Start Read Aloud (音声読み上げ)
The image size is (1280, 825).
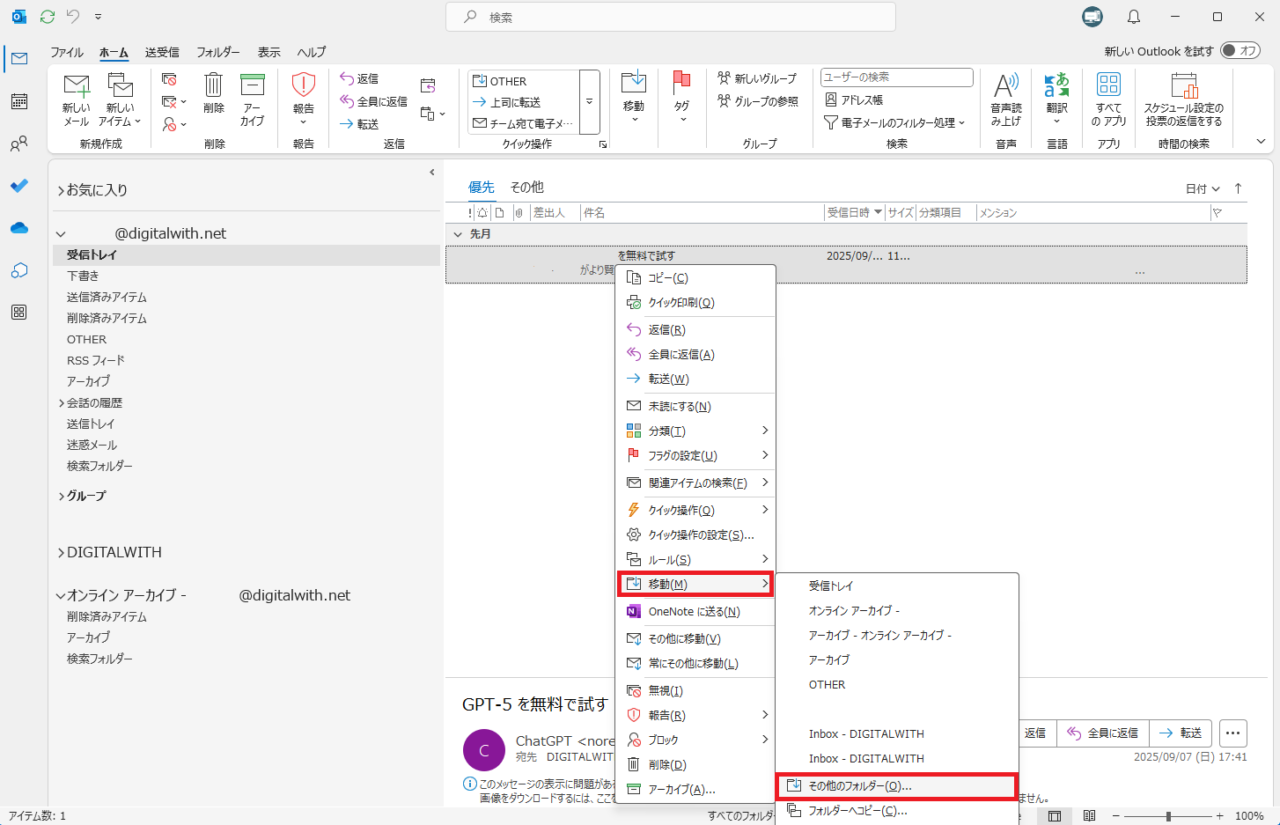1004,97
